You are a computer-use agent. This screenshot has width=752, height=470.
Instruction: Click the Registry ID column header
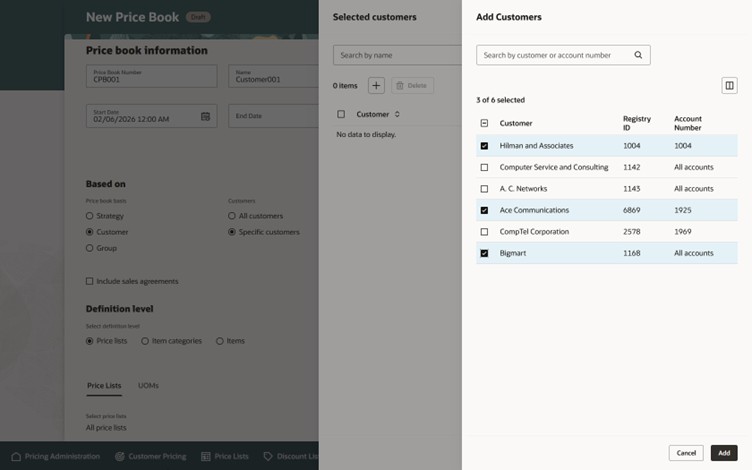click(x=636, y=123)
